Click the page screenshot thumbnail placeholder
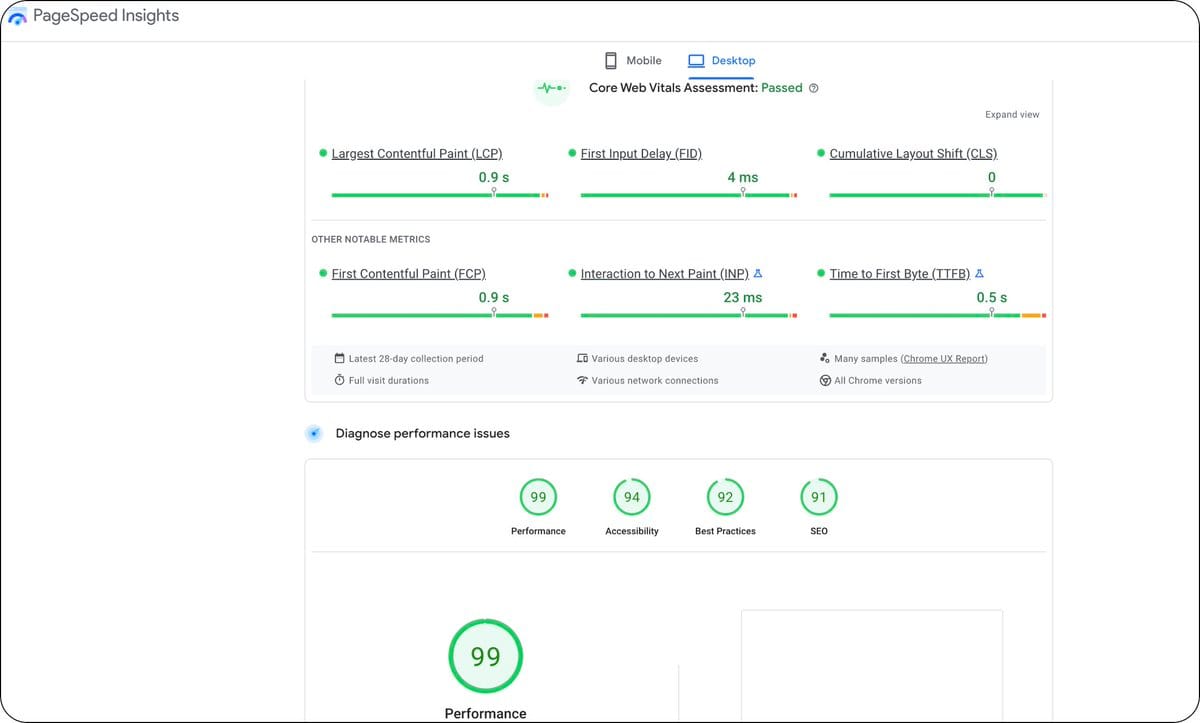This screenshot has height=723, width=1200. click(871, 666)
